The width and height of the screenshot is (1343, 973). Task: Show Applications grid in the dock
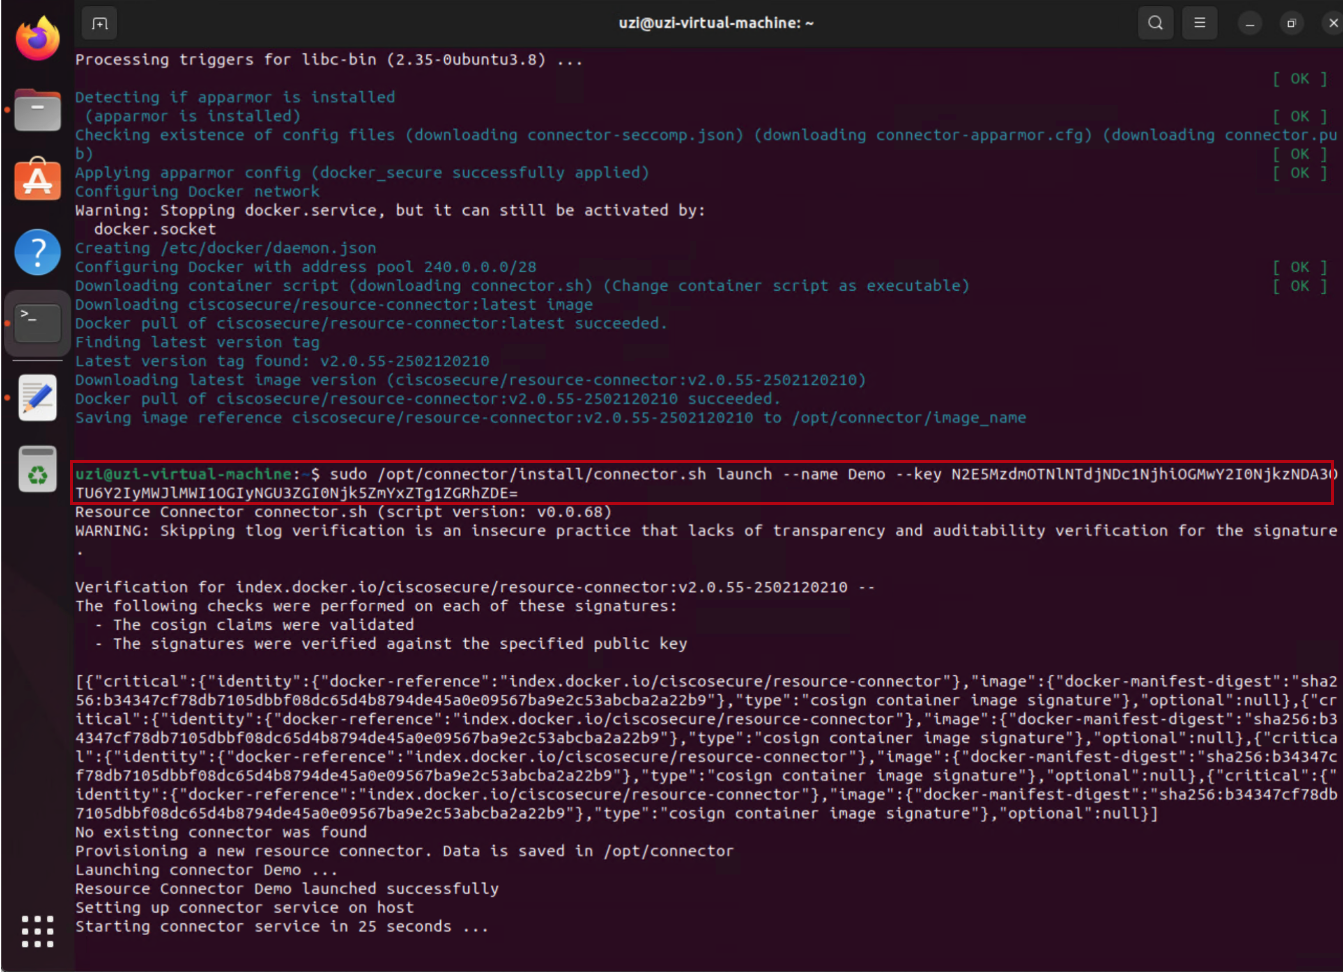[x=38, y=931]
